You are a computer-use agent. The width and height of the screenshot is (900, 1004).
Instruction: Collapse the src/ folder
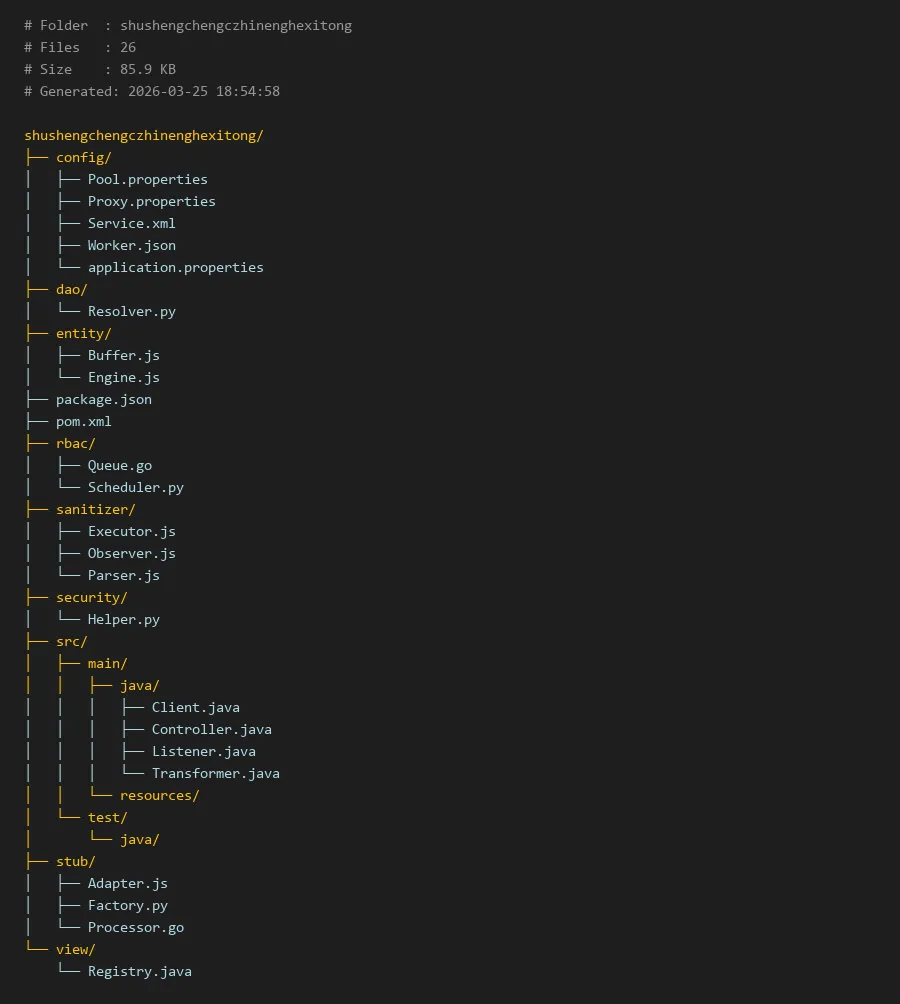click(71, 641)
